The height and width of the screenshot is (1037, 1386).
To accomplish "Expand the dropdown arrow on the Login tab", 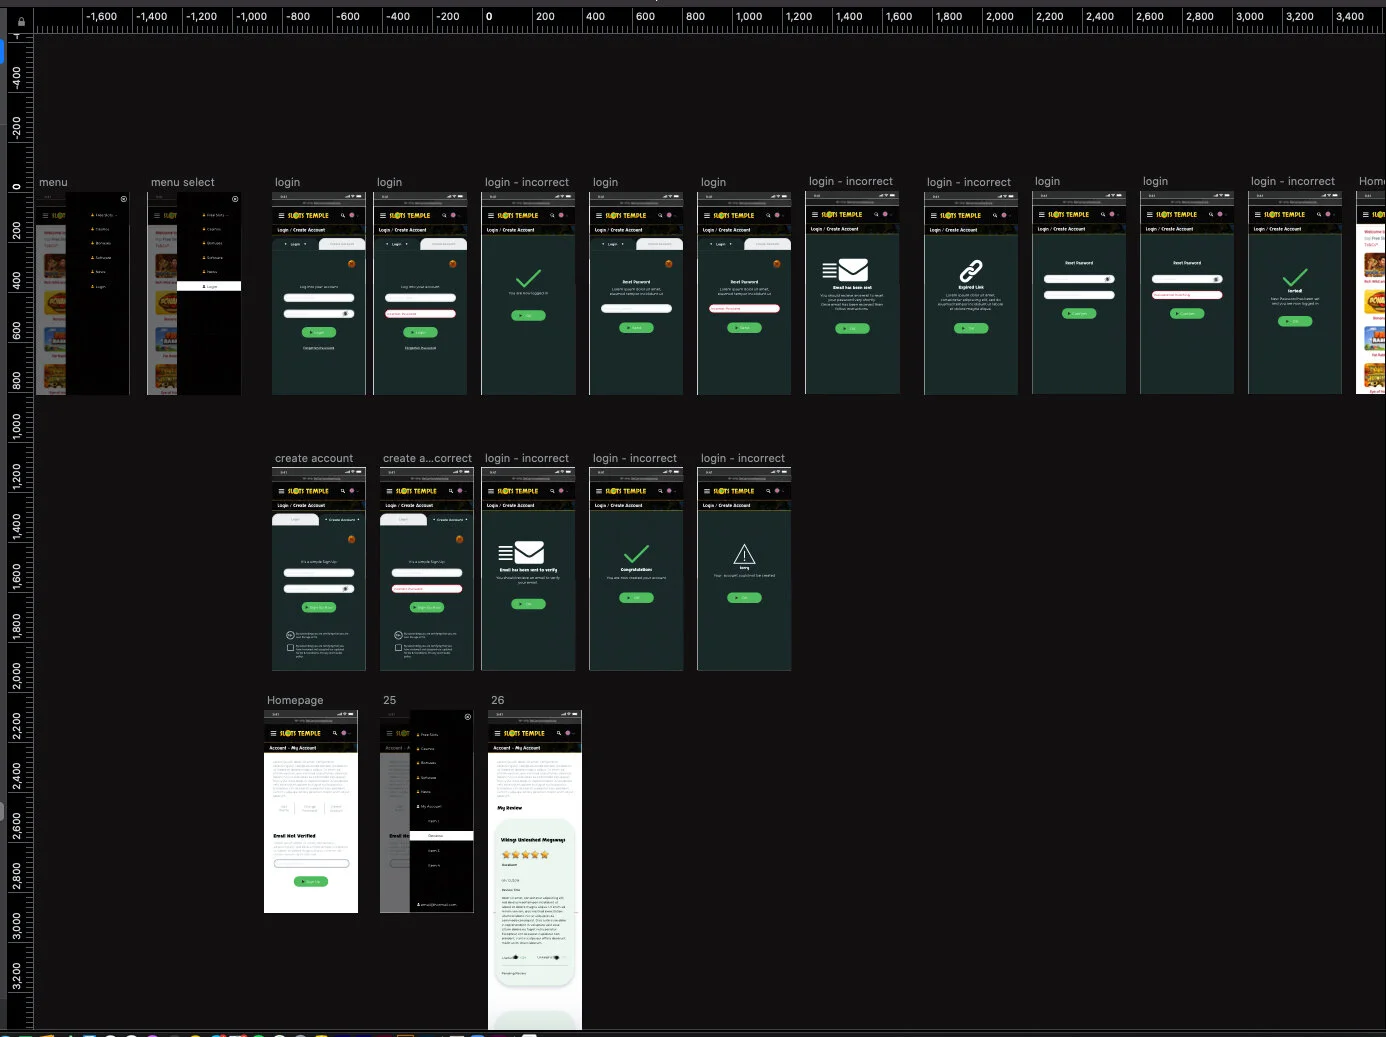I will pyautogui.click(x=305, y=243).
